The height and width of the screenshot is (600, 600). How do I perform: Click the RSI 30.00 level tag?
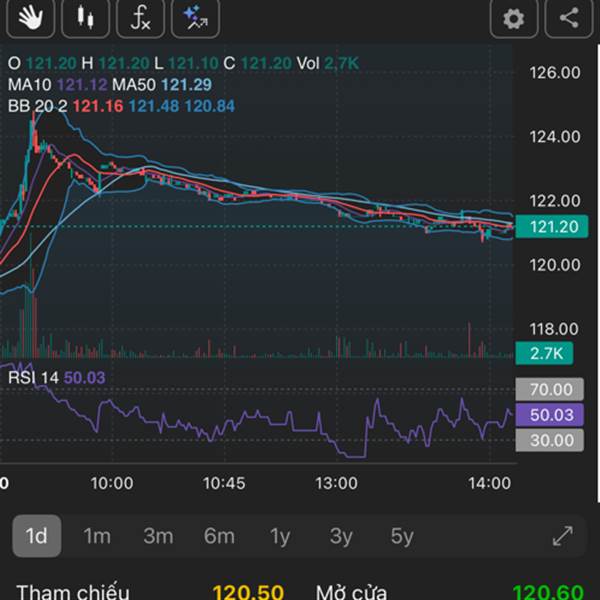tap(549, 440)
